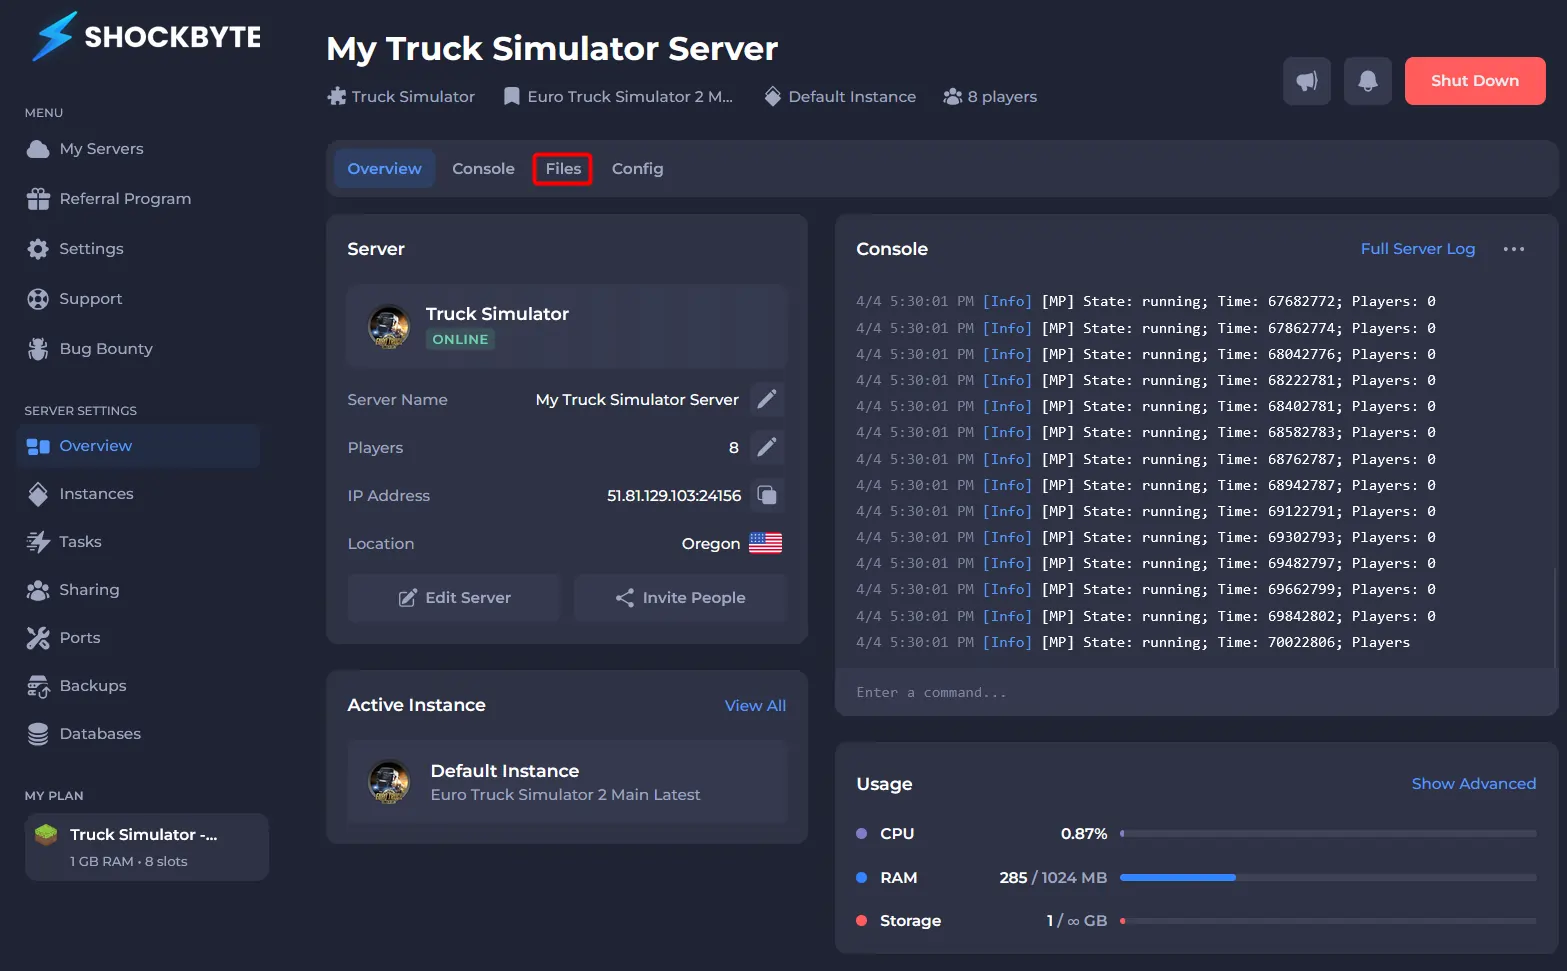Open the Tasks section
The image size is (1567, 971).
click(64, 542)
